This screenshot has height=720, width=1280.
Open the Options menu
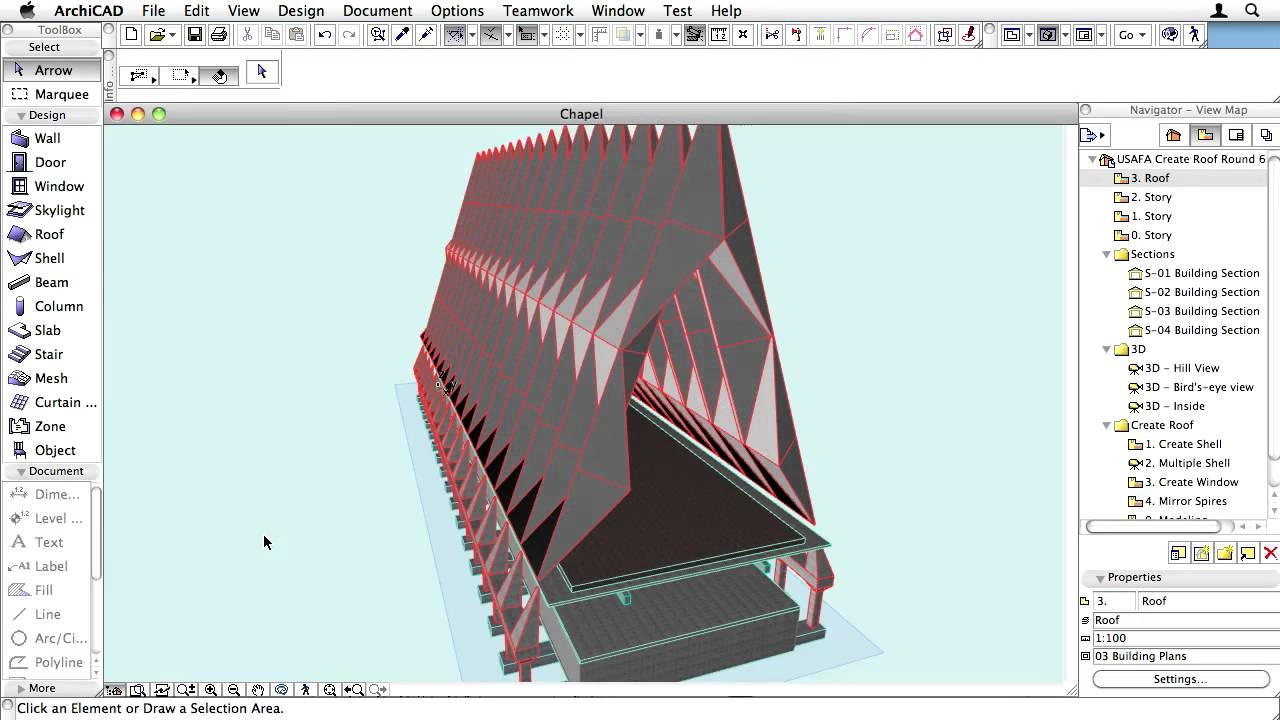(x=457, y=11)
